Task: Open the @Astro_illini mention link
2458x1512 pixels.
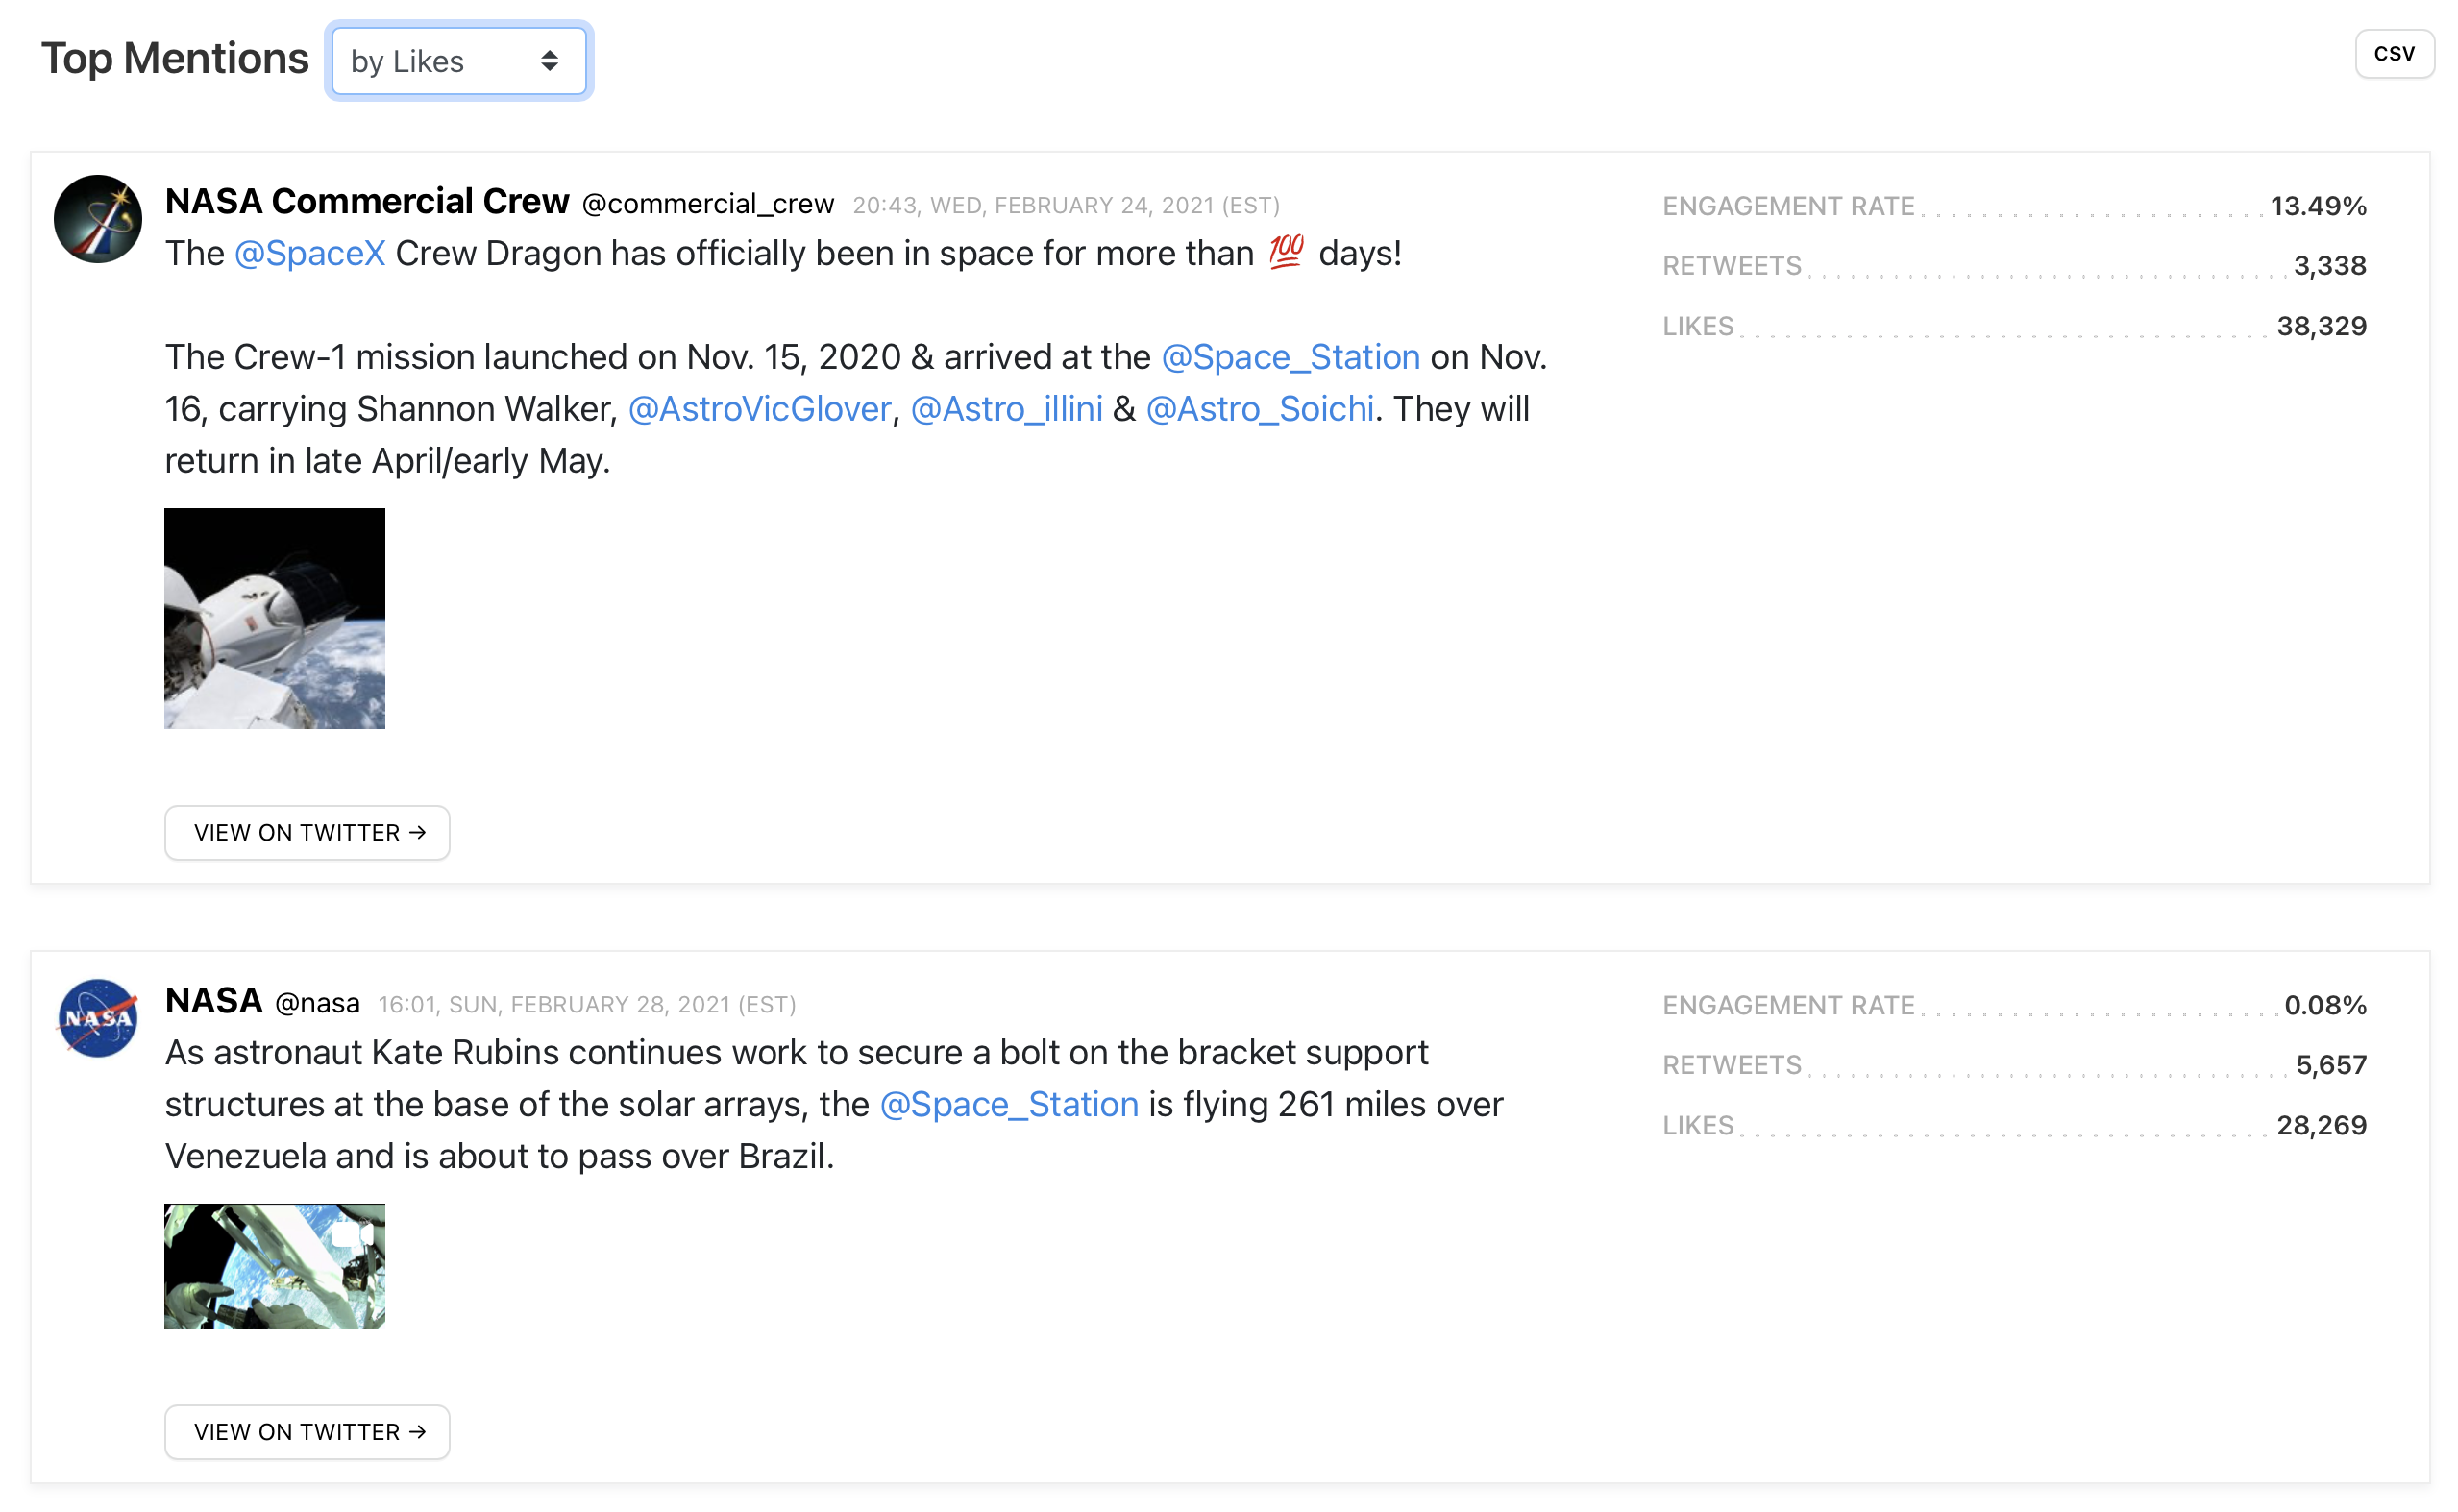Action: coord(1005,409)
